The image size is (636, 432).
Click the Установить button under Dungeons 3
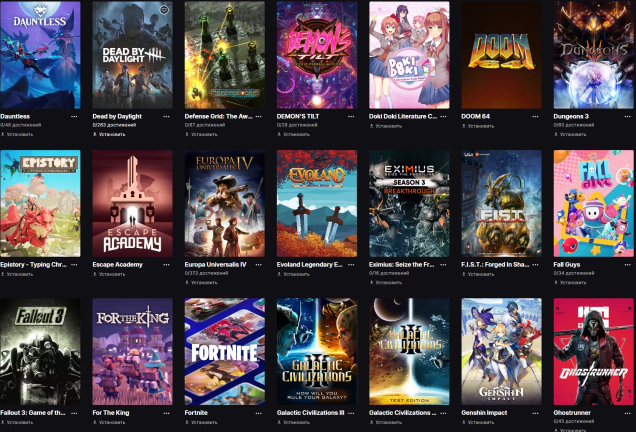click(574, 133)
